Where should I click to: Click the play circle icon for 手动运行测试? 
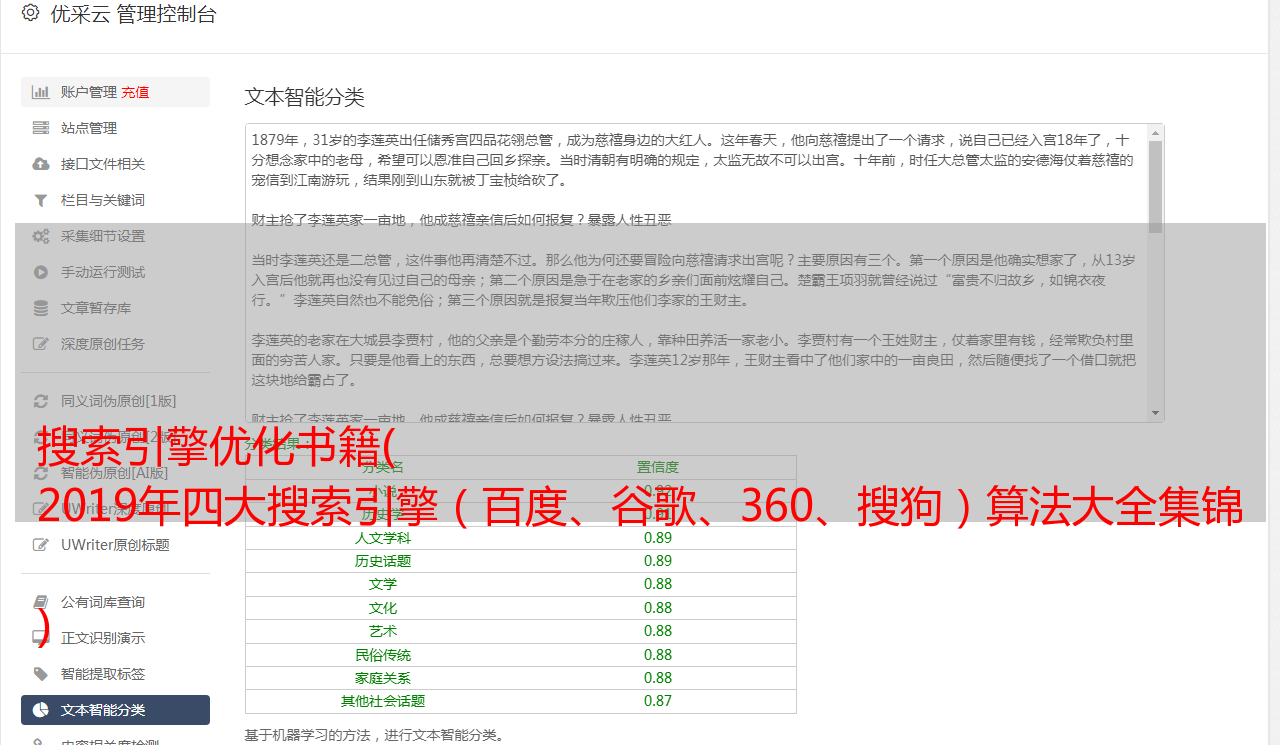41,272
